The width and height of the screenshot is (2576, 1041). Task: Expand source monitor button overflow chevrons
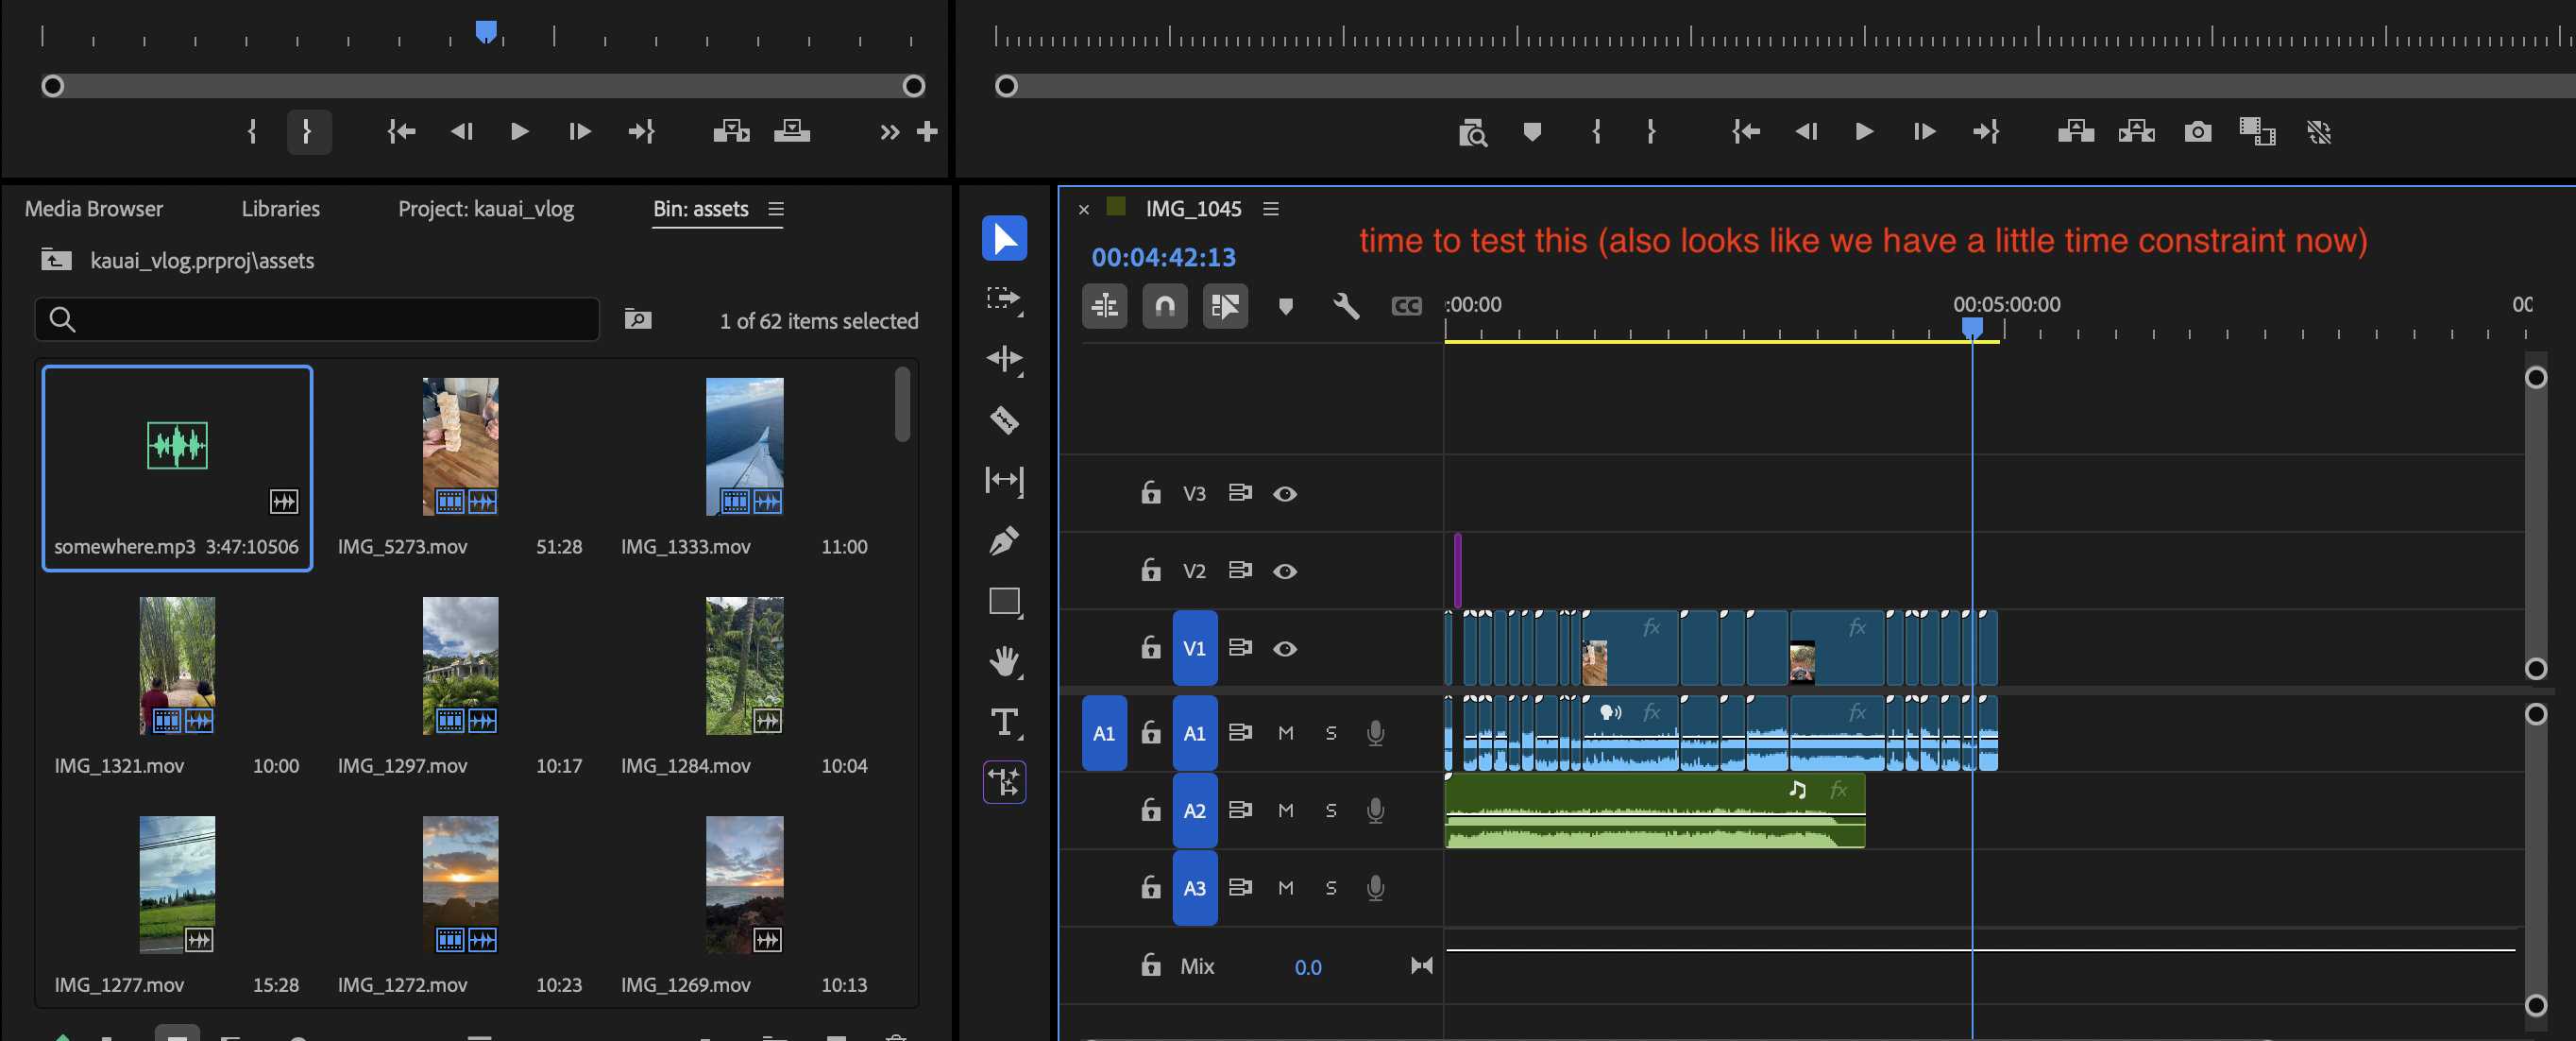pyautogui.click(x=889, y=132)
